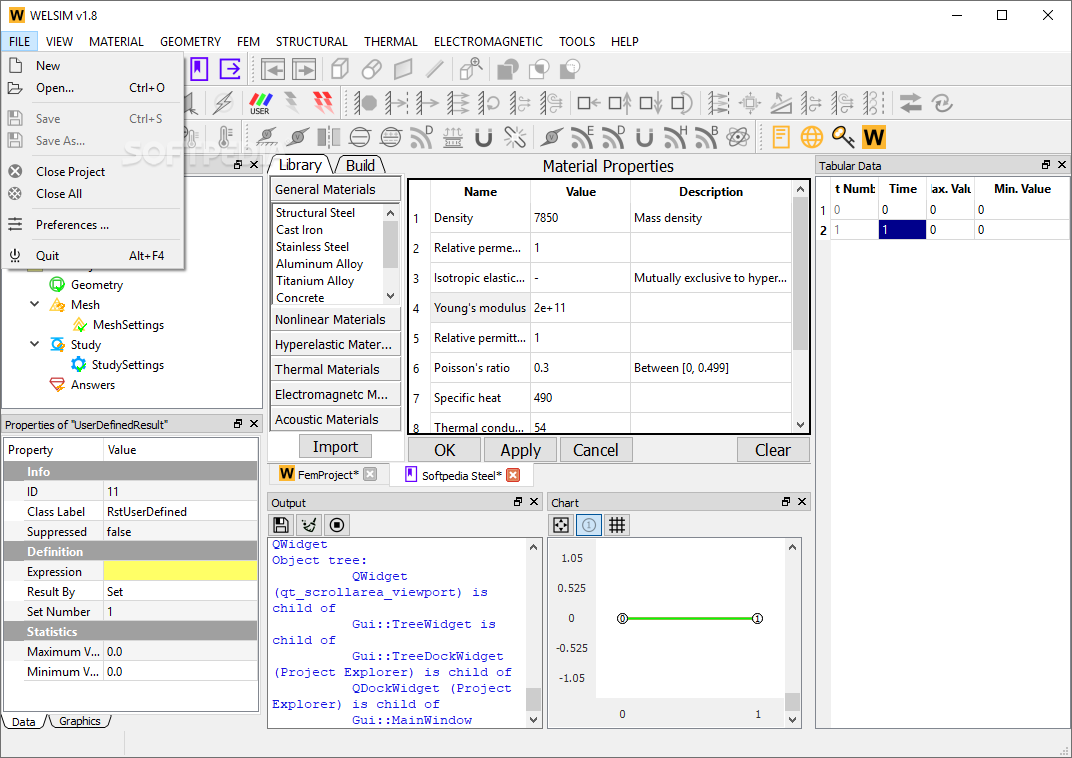Collapse the Study tree node
The height and width of the screenshot is (758, 1072).
34,344
